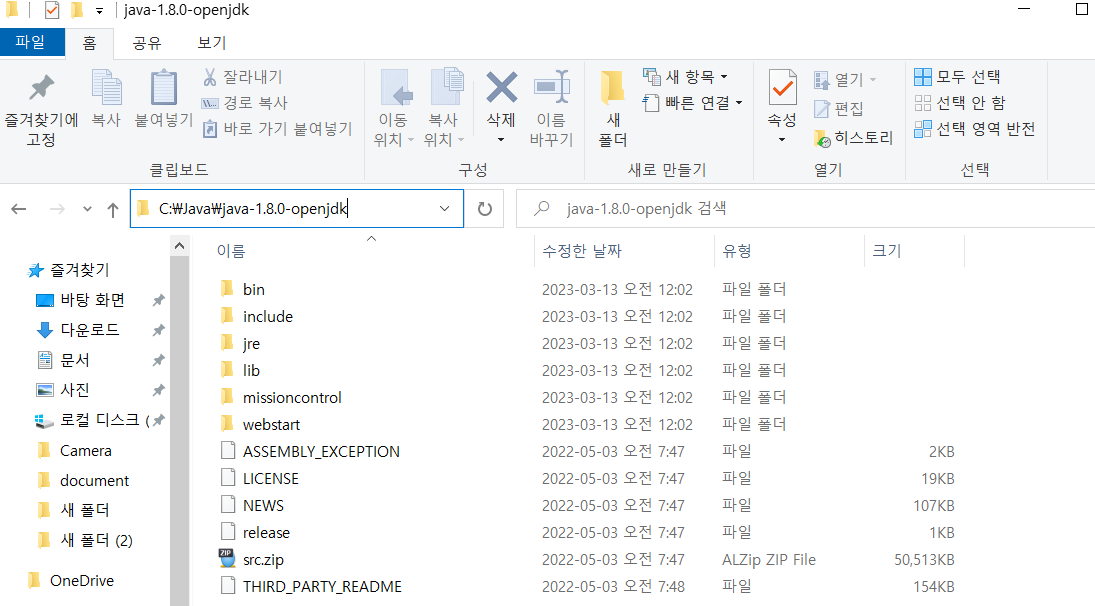Sort by the 크기 (Size) column header
The width and height of the screenshot is (1095, 606).
coord(887,251)
